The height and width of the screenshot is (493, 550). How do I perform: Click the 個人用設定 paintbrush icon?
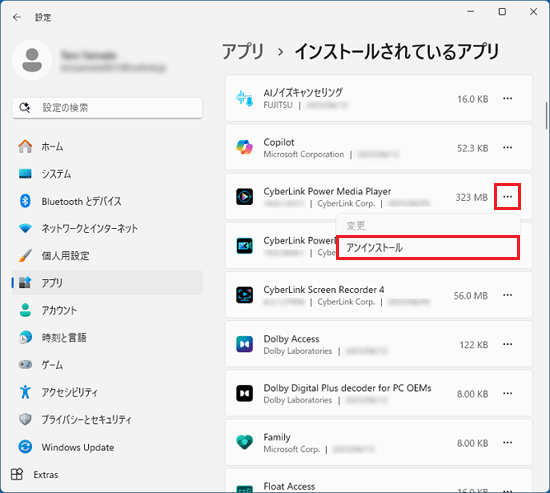tap(25, 256)
